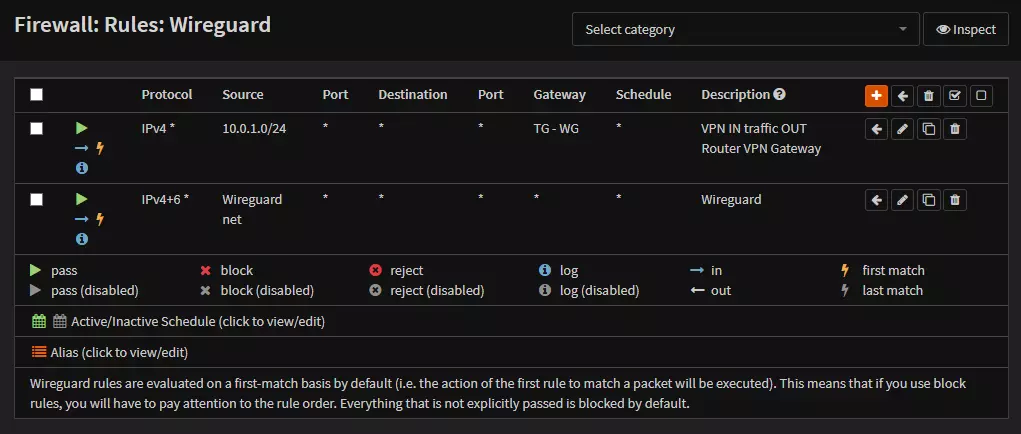
Task: Check the 10.0.1.0/24 rule checkbox
Action: [36, 129]
